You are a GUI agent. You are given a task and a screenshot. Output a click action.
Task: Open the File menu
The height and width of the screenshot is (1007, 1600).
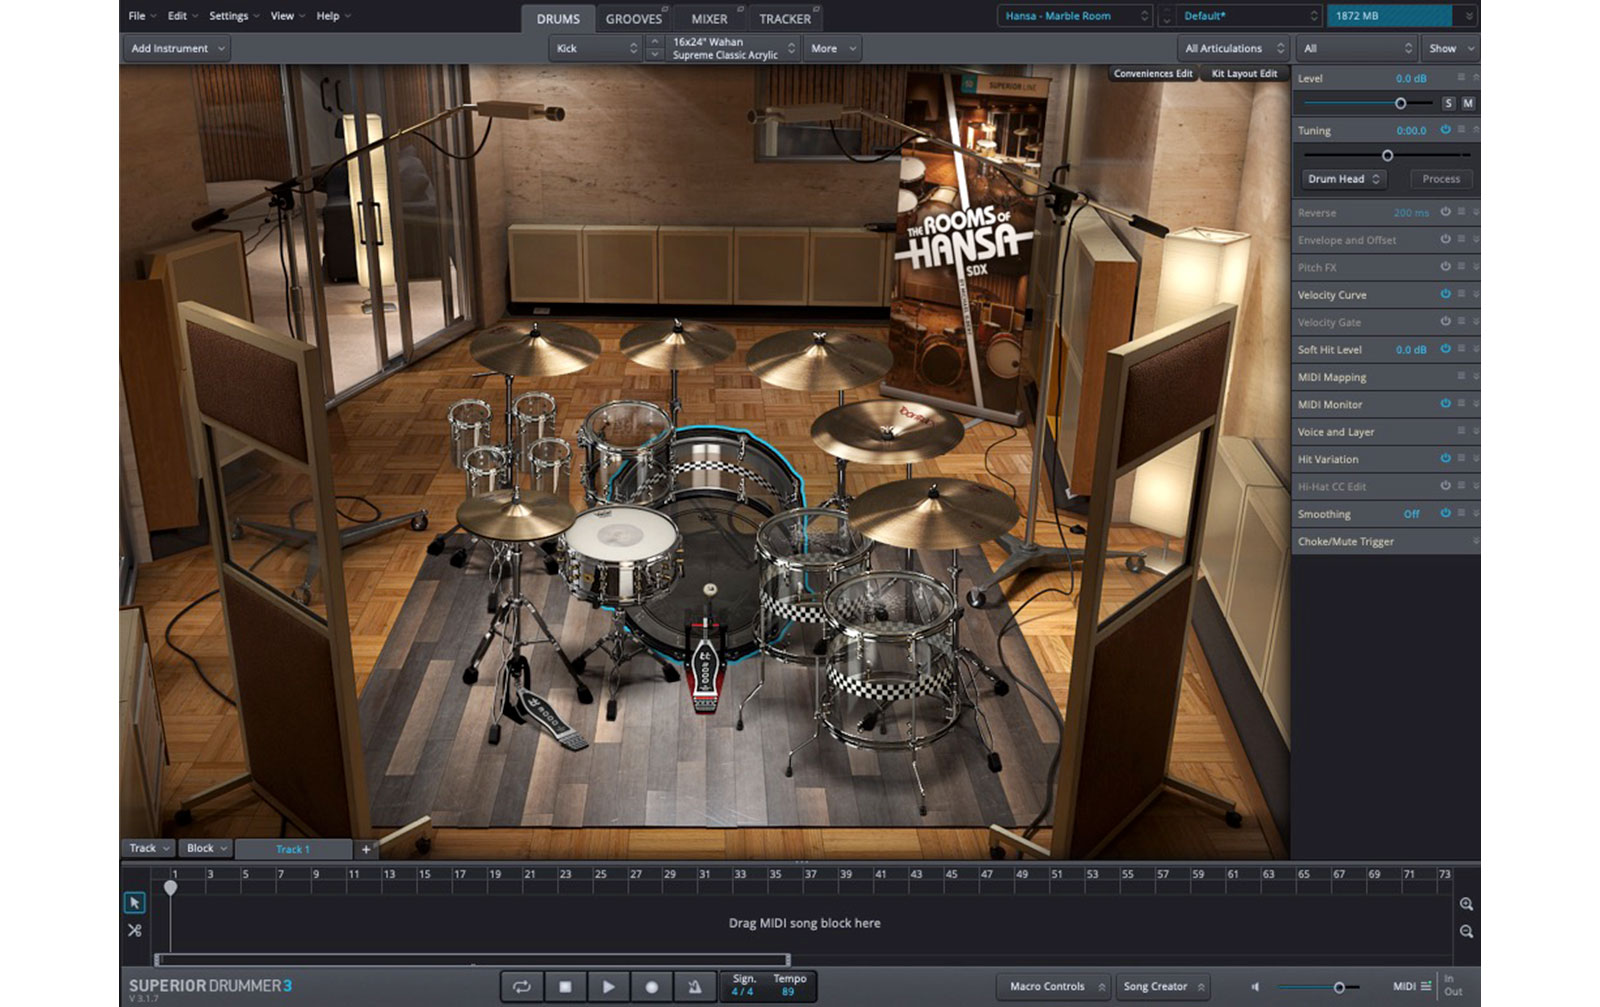pos(142,16)
